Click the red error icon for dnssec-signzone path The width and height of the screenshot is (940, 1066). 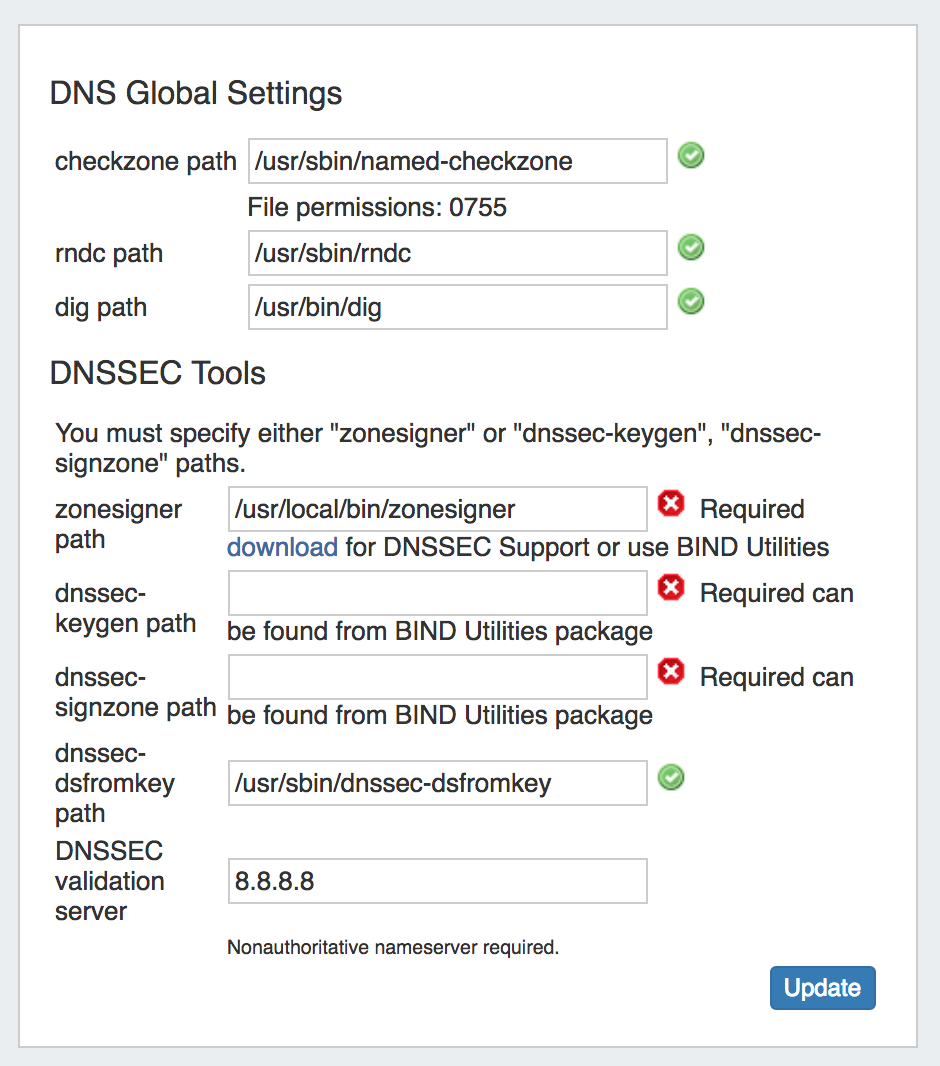coord(671,673)
